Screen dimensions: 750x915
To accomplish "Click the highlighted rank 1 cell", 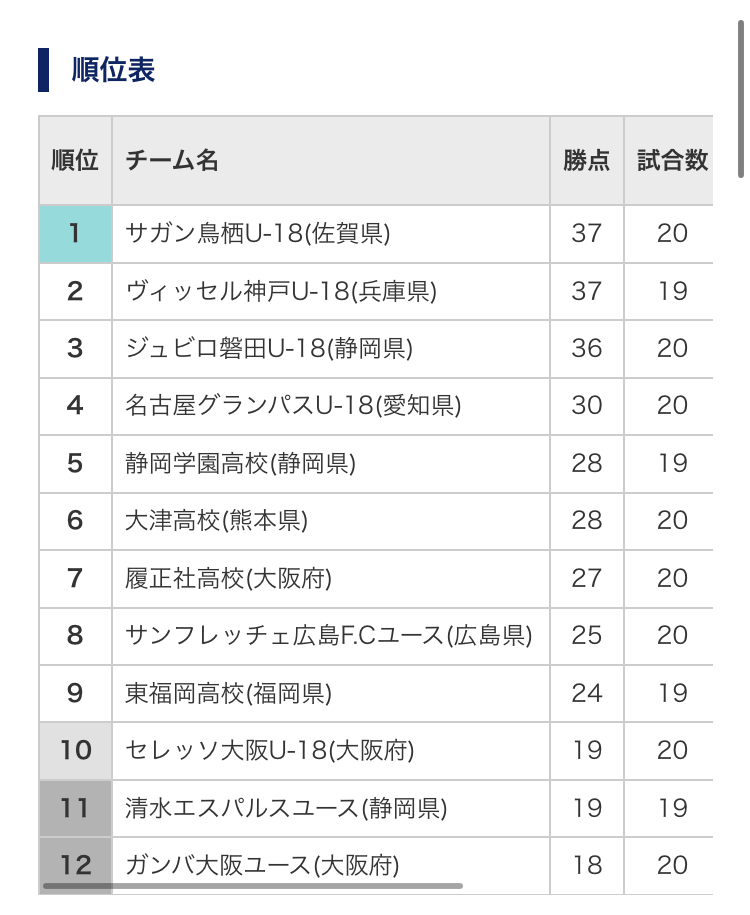I will pyautogui.click(x=75, y=233).
